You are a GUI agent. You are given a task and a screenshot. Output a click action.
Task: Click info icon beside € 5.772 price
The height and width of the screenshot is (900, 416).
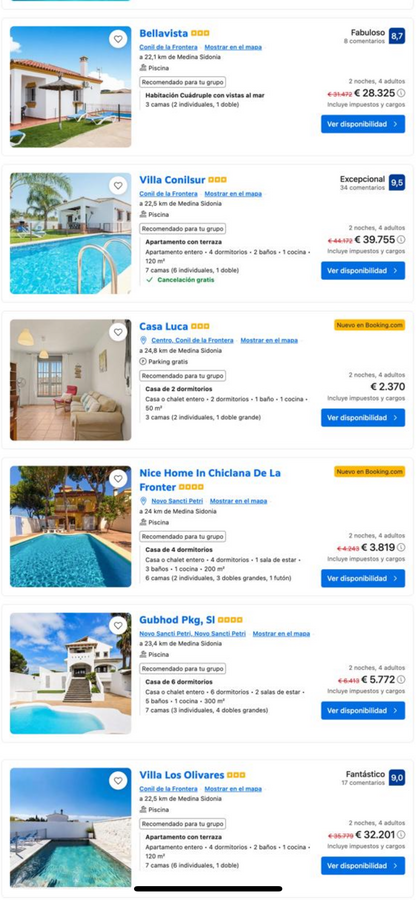[x=401, y=680]
